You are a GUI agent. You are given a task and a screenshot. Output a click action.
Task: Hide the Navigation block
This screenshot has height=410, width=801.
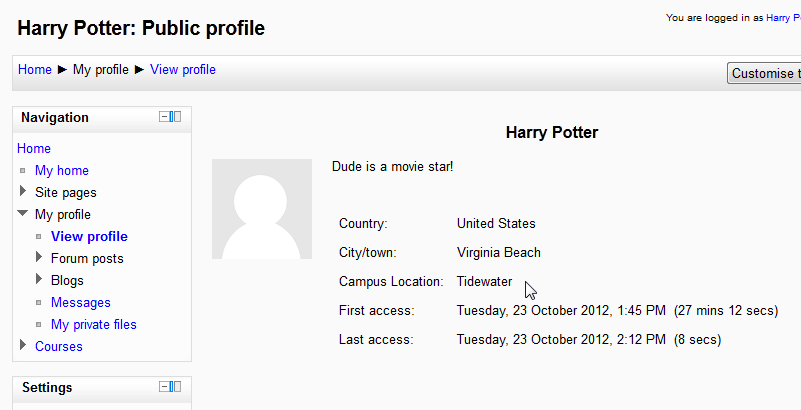165,117
